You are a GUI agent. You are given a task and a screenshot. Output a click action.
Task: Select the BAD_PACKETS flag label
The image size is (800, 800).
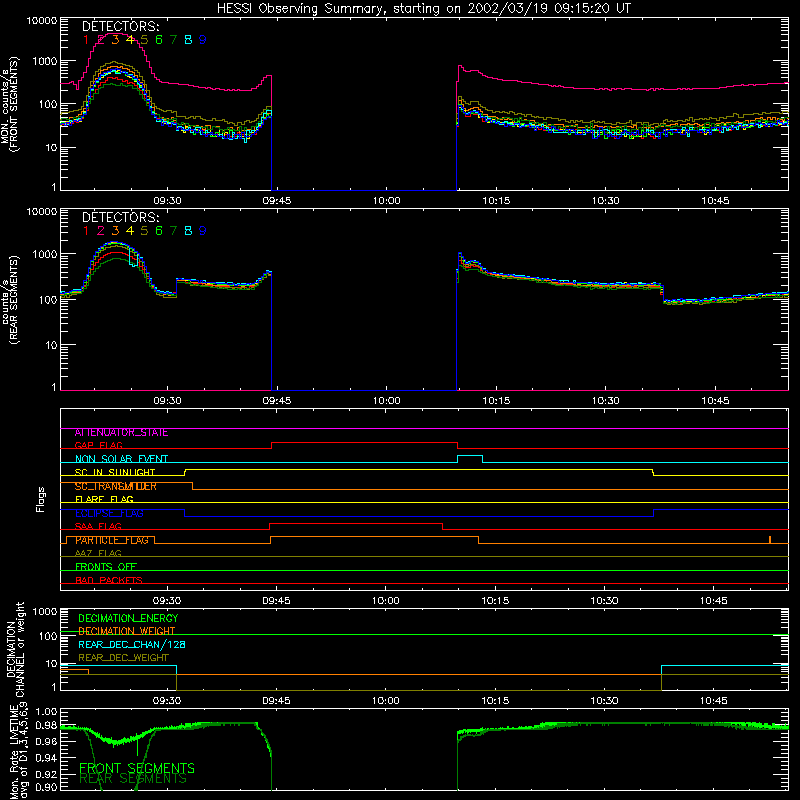click(109, 581)
